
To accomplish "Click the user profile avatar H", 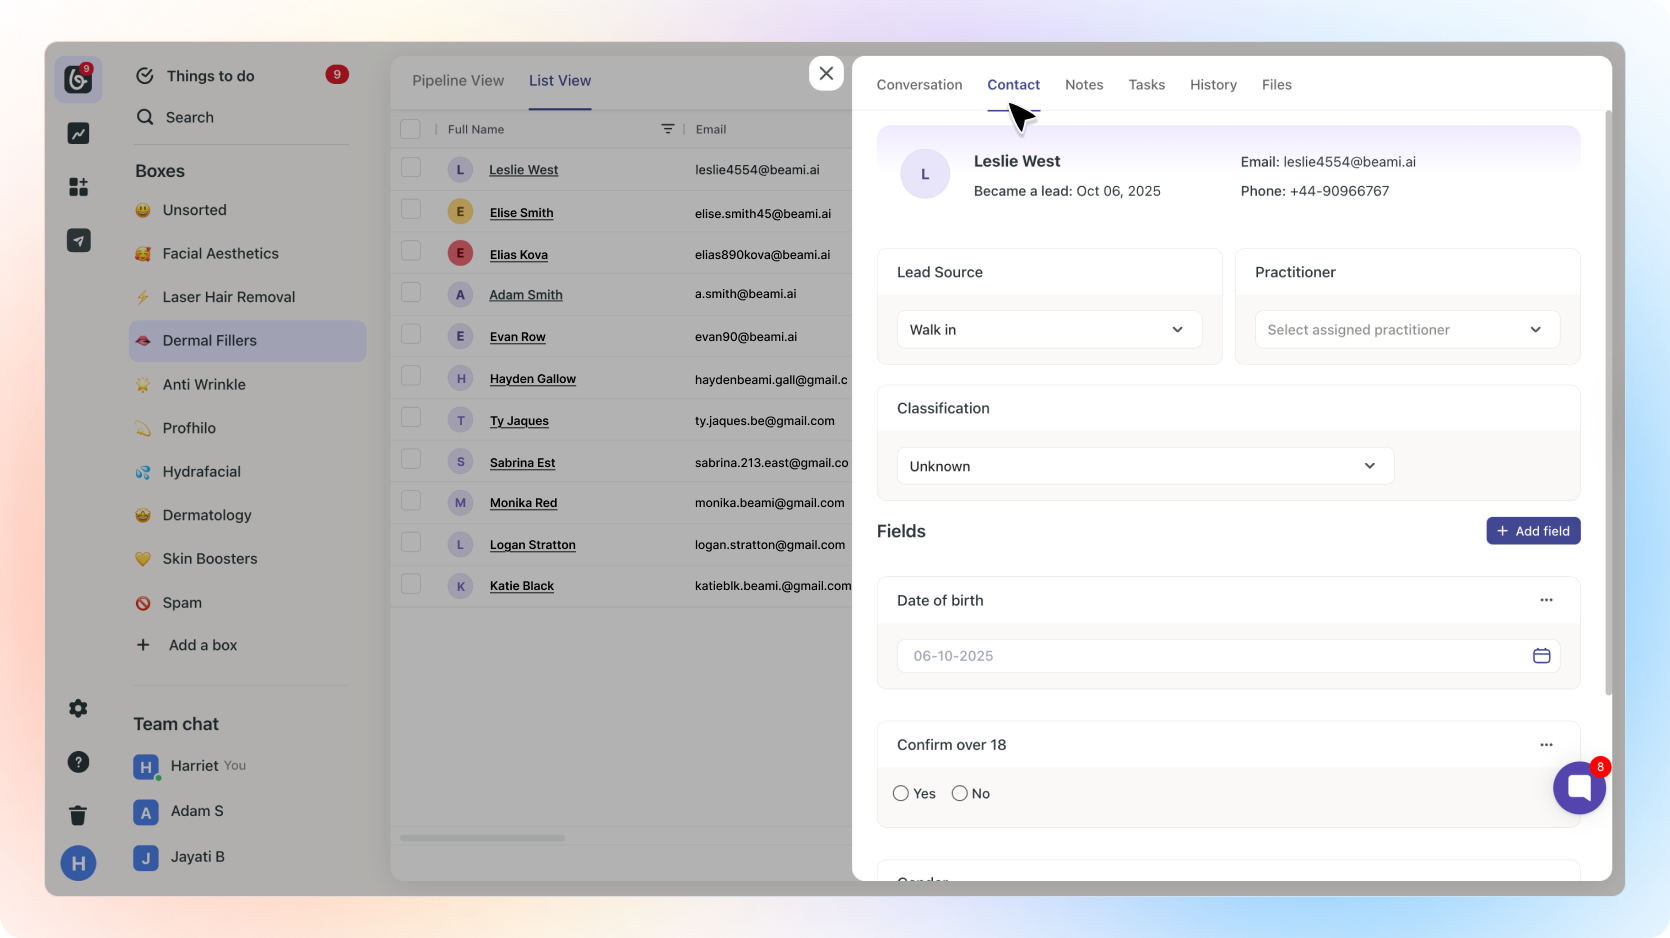I will coord(78,863).
